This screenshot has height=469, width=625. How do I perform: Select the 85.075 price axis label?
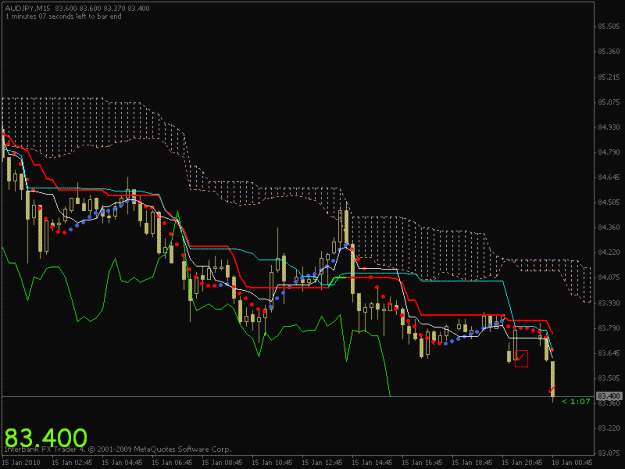pyautogui.click(x=609, y=102)
